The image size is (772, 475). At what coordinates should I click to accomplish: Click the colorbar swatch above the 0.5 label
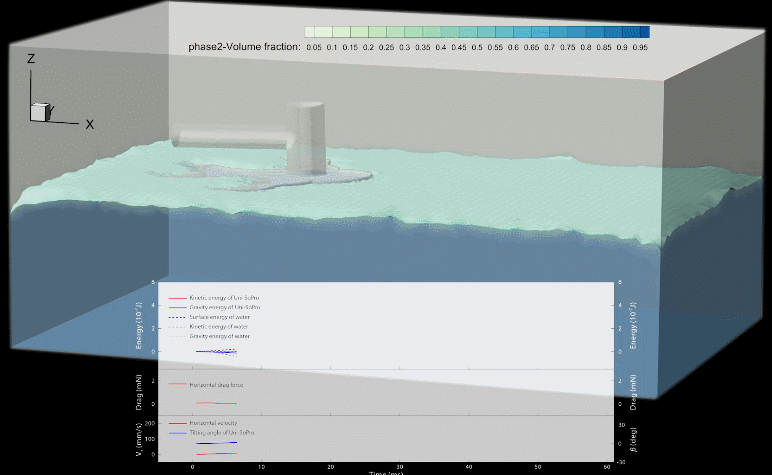click(x=477, y=32)
